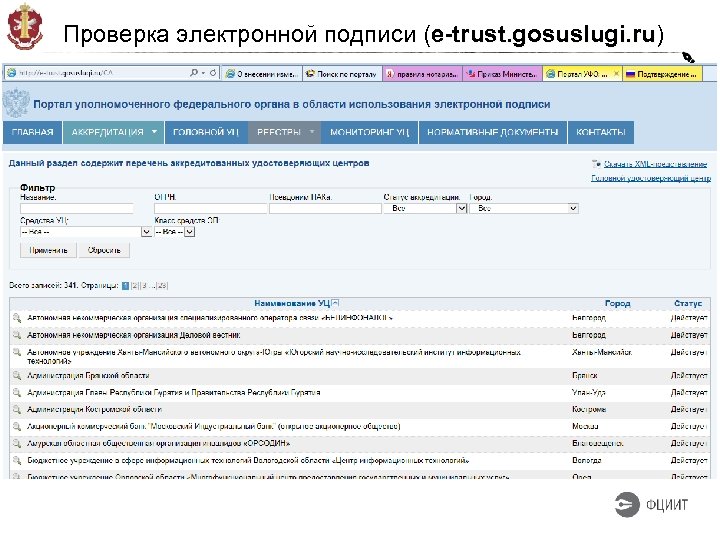Click current page 1 indicator
The image size is (720, 540).
tap(125, 286)
